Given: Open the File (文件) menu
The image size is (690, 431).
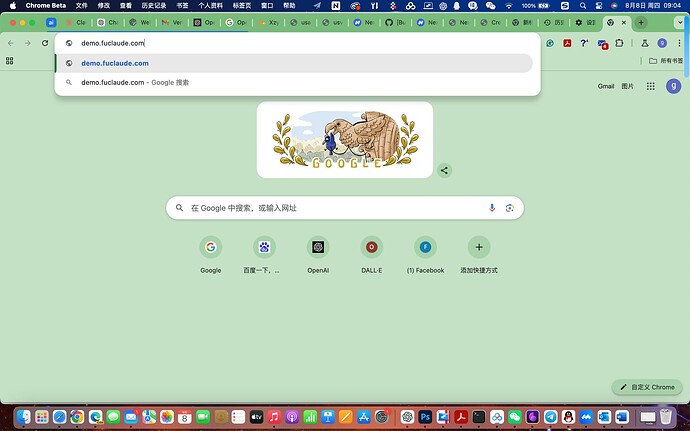Looking at the screenshot, I should coord(81,6).
